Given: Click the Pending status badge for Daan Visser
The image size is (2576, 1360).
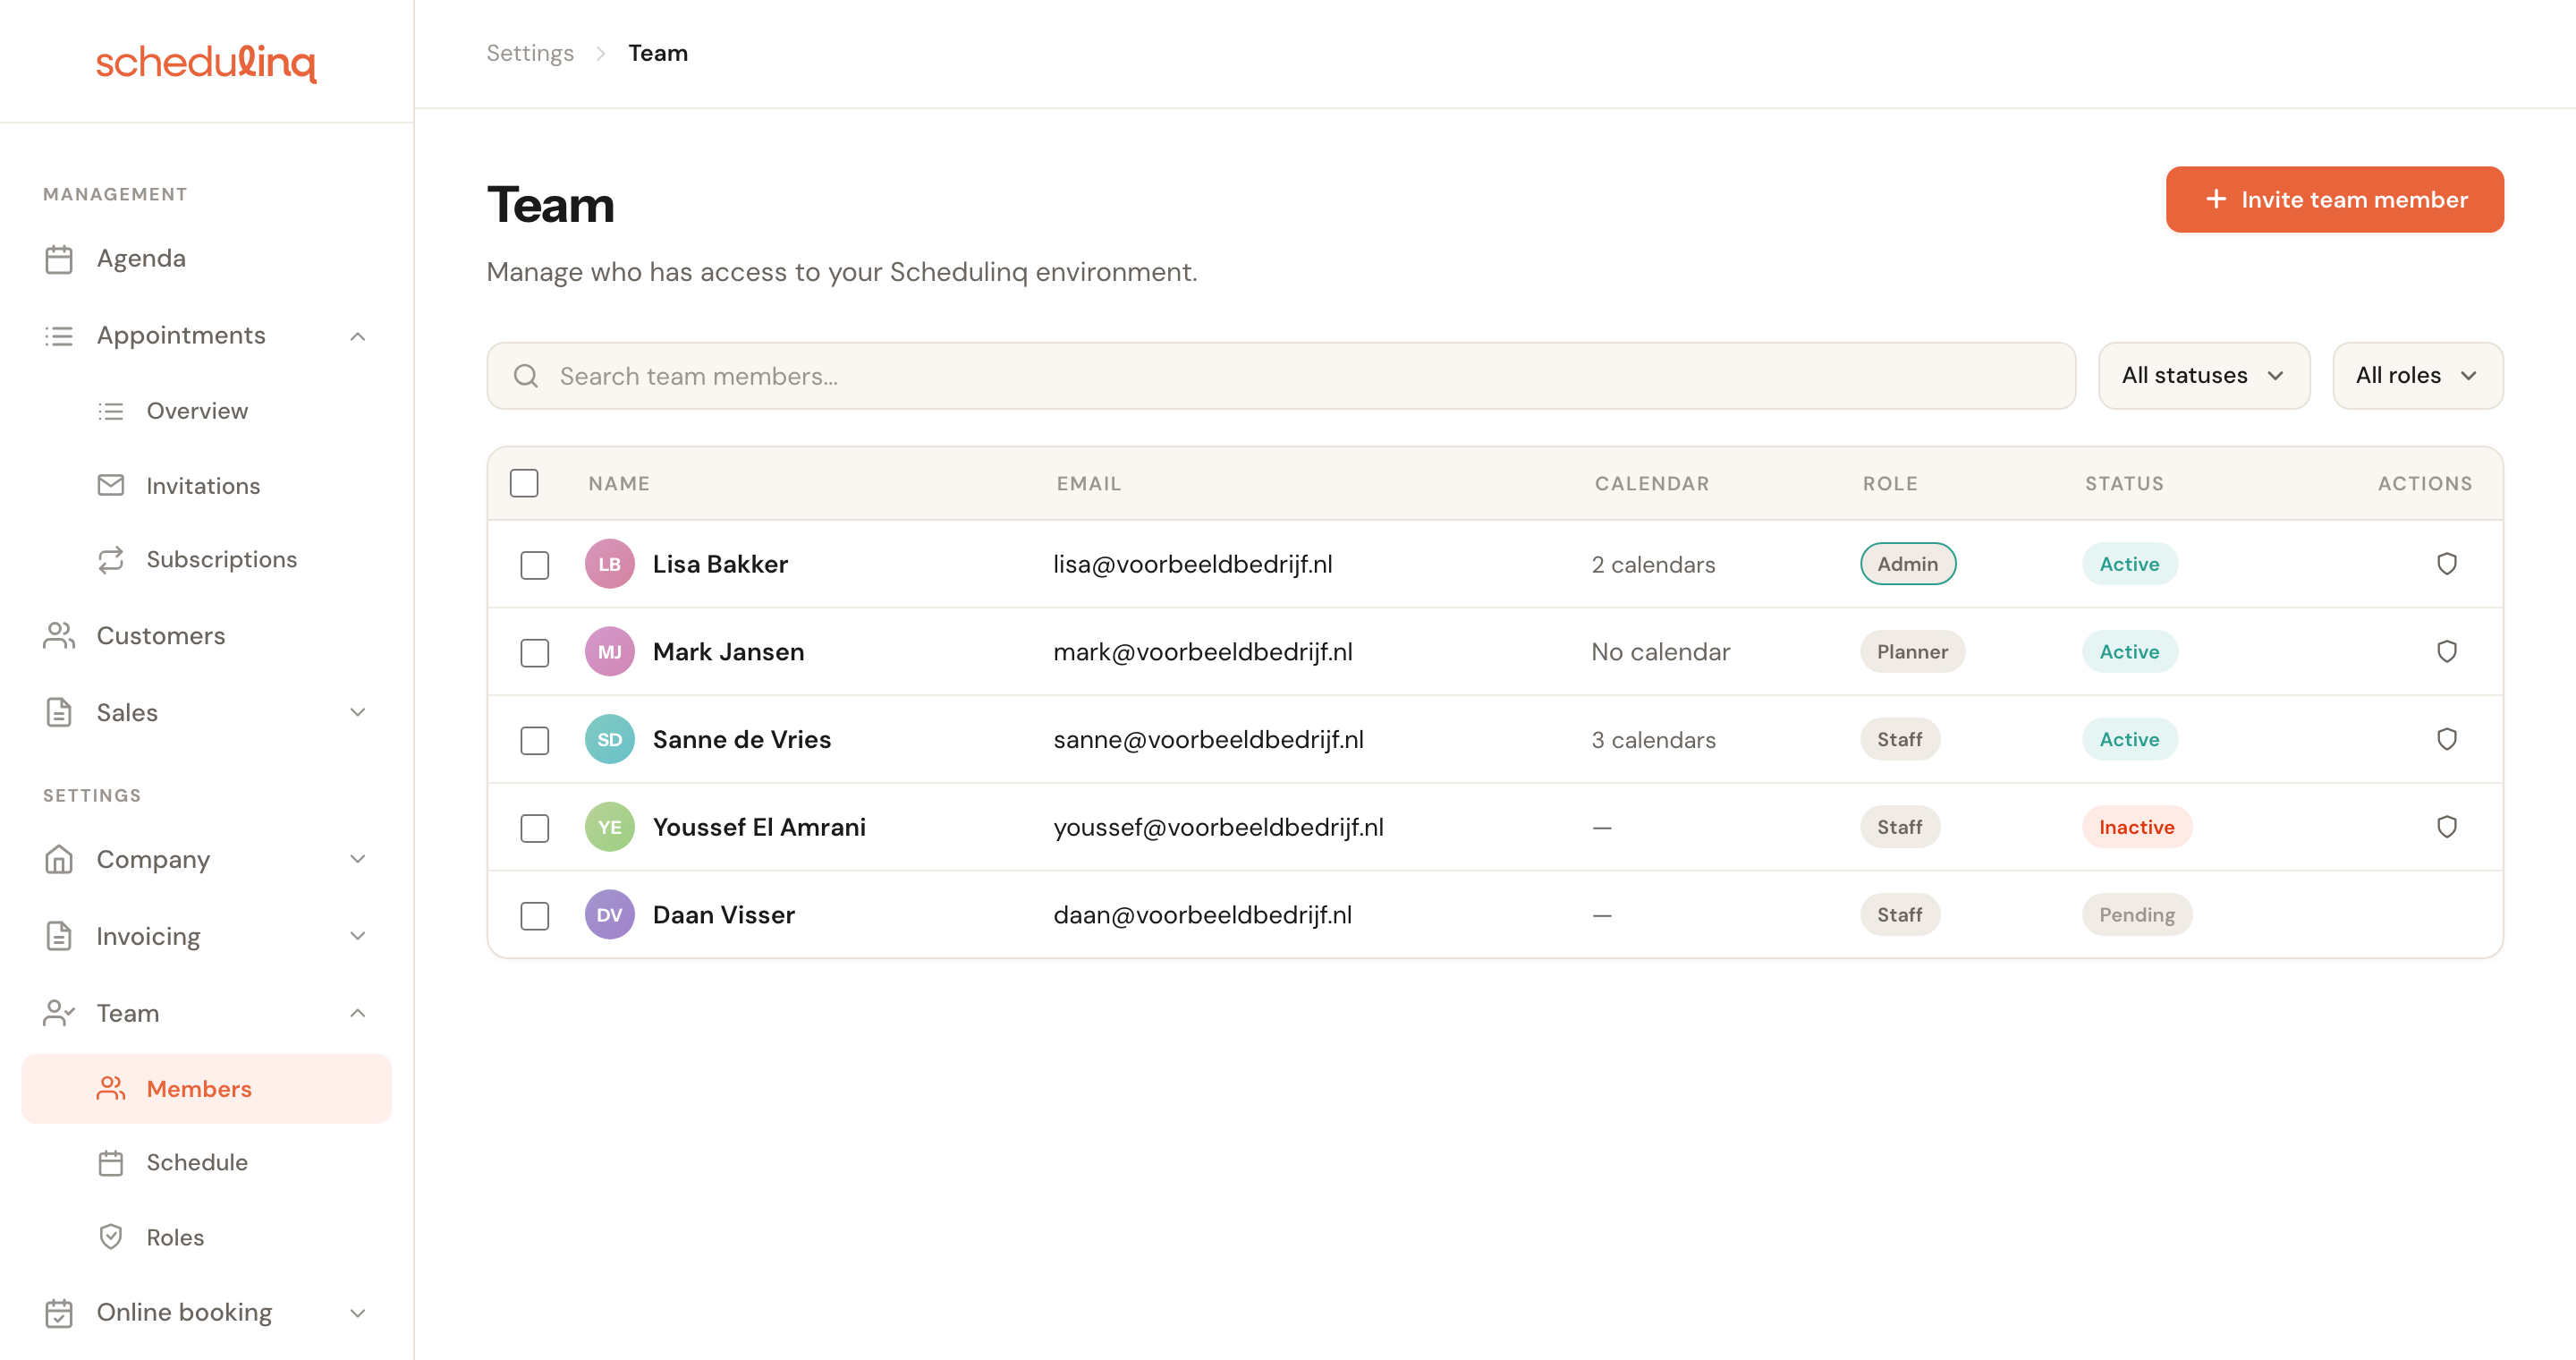Looking at the screenshot, I should (x=2137, y=915).
